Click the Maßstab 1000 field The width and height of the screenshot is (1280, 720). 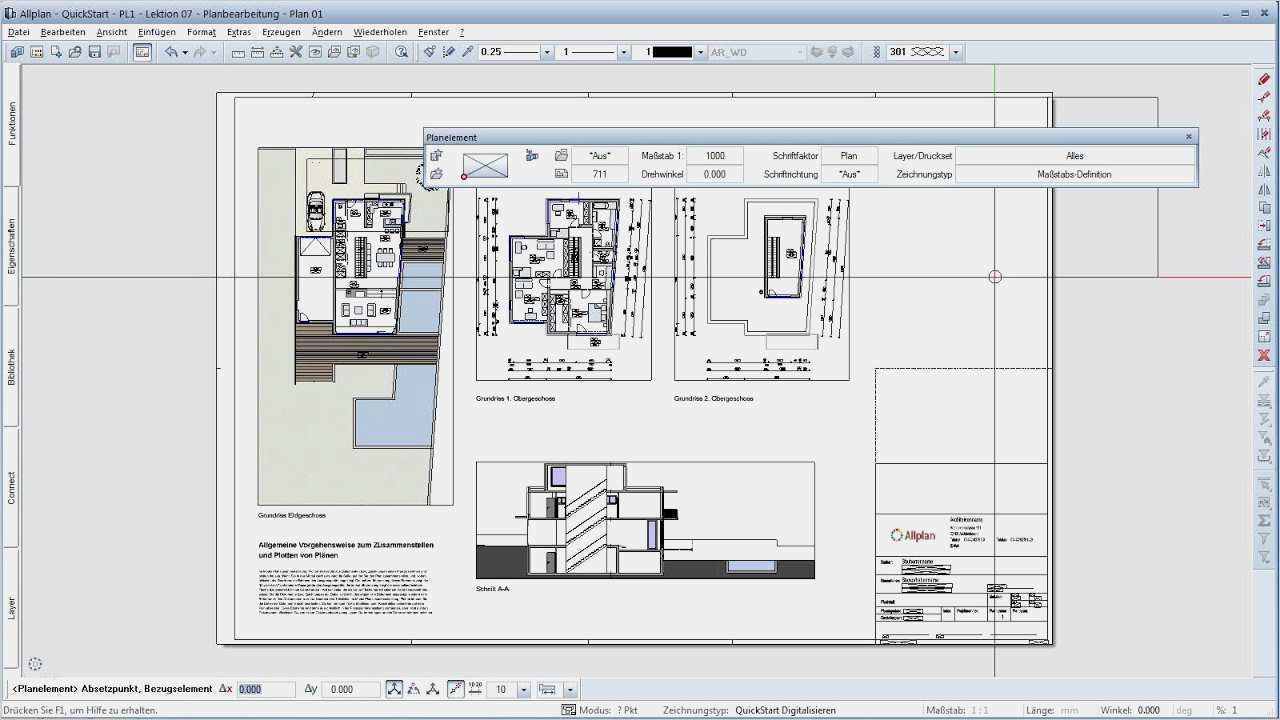pyautogui.click(x=715, y=156)
